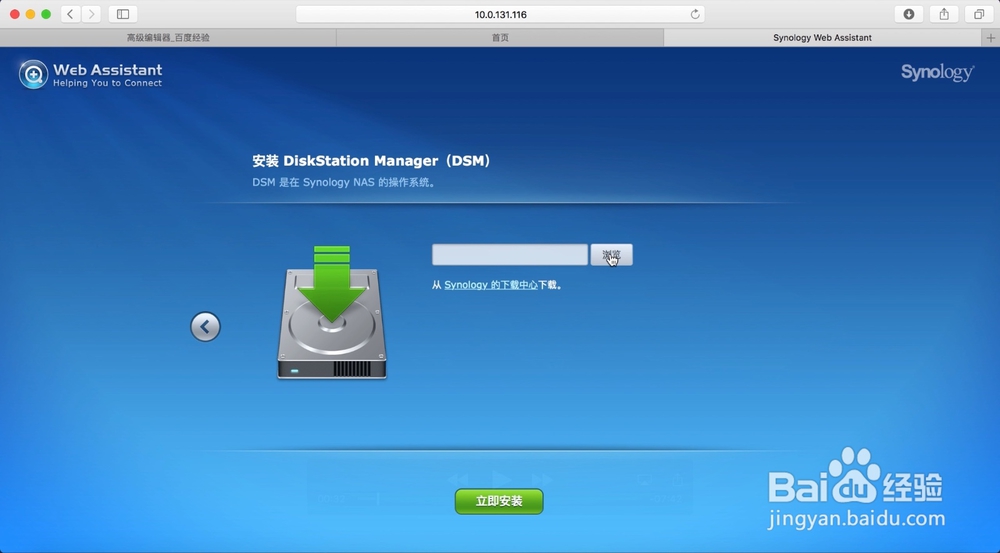Minimize the window with yellow button
This screenshot has width=1000, height=553.
tap(30, 14)
